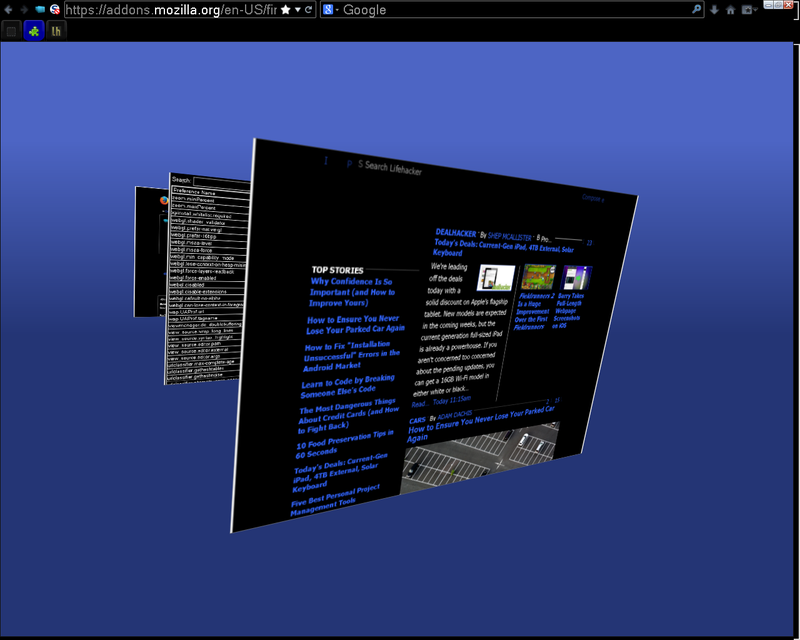Image resolution: width=800 pixels, height=640 pixels.
Task: Switch to the green puzzle add-ons tab
Action: pyautogui.click(x=34, y=31)
